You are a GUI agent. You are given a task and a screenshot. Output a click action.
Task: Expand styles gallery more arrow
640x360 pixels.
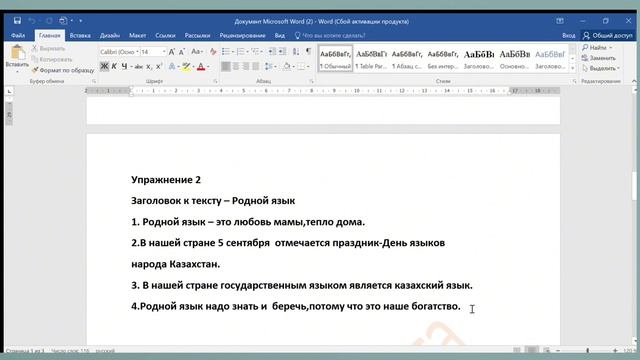click(572, 68)
